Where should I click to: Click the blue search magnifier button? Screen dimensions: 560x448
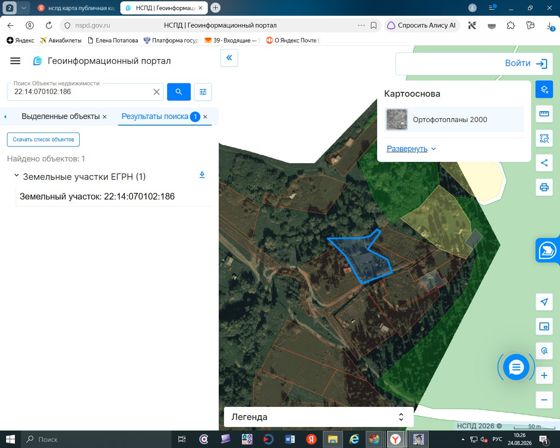tap(179, 92)
